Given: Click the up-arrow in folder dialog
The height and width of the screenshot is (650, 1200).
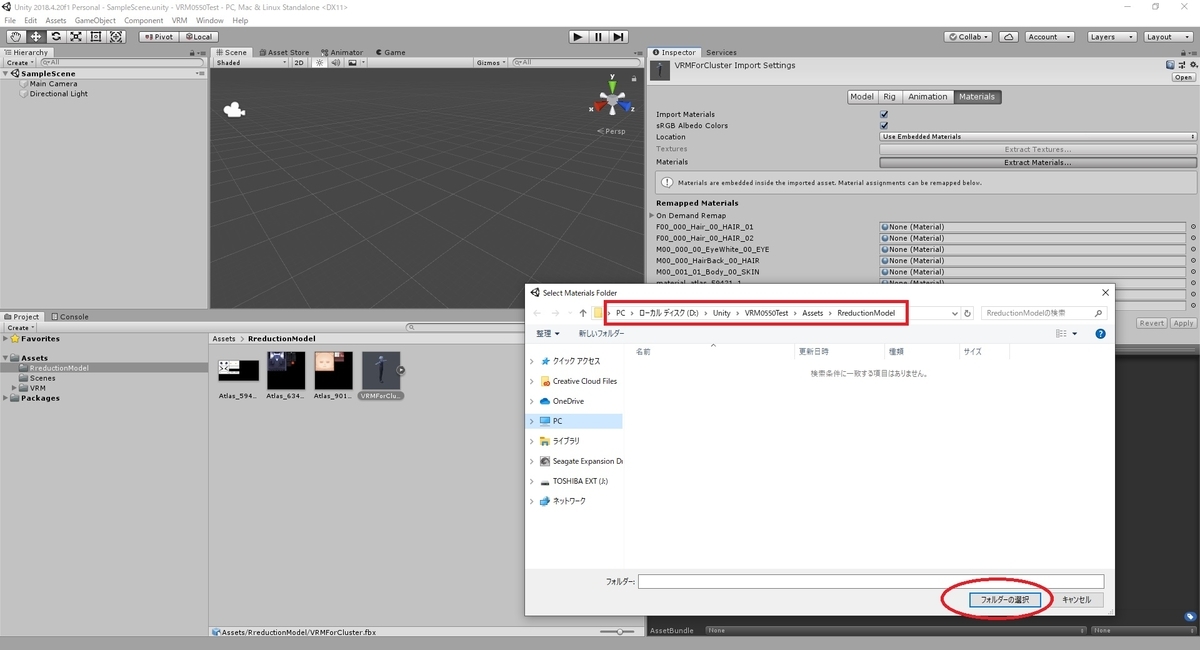Looking at the screenshot, I should tap(583, 313).
